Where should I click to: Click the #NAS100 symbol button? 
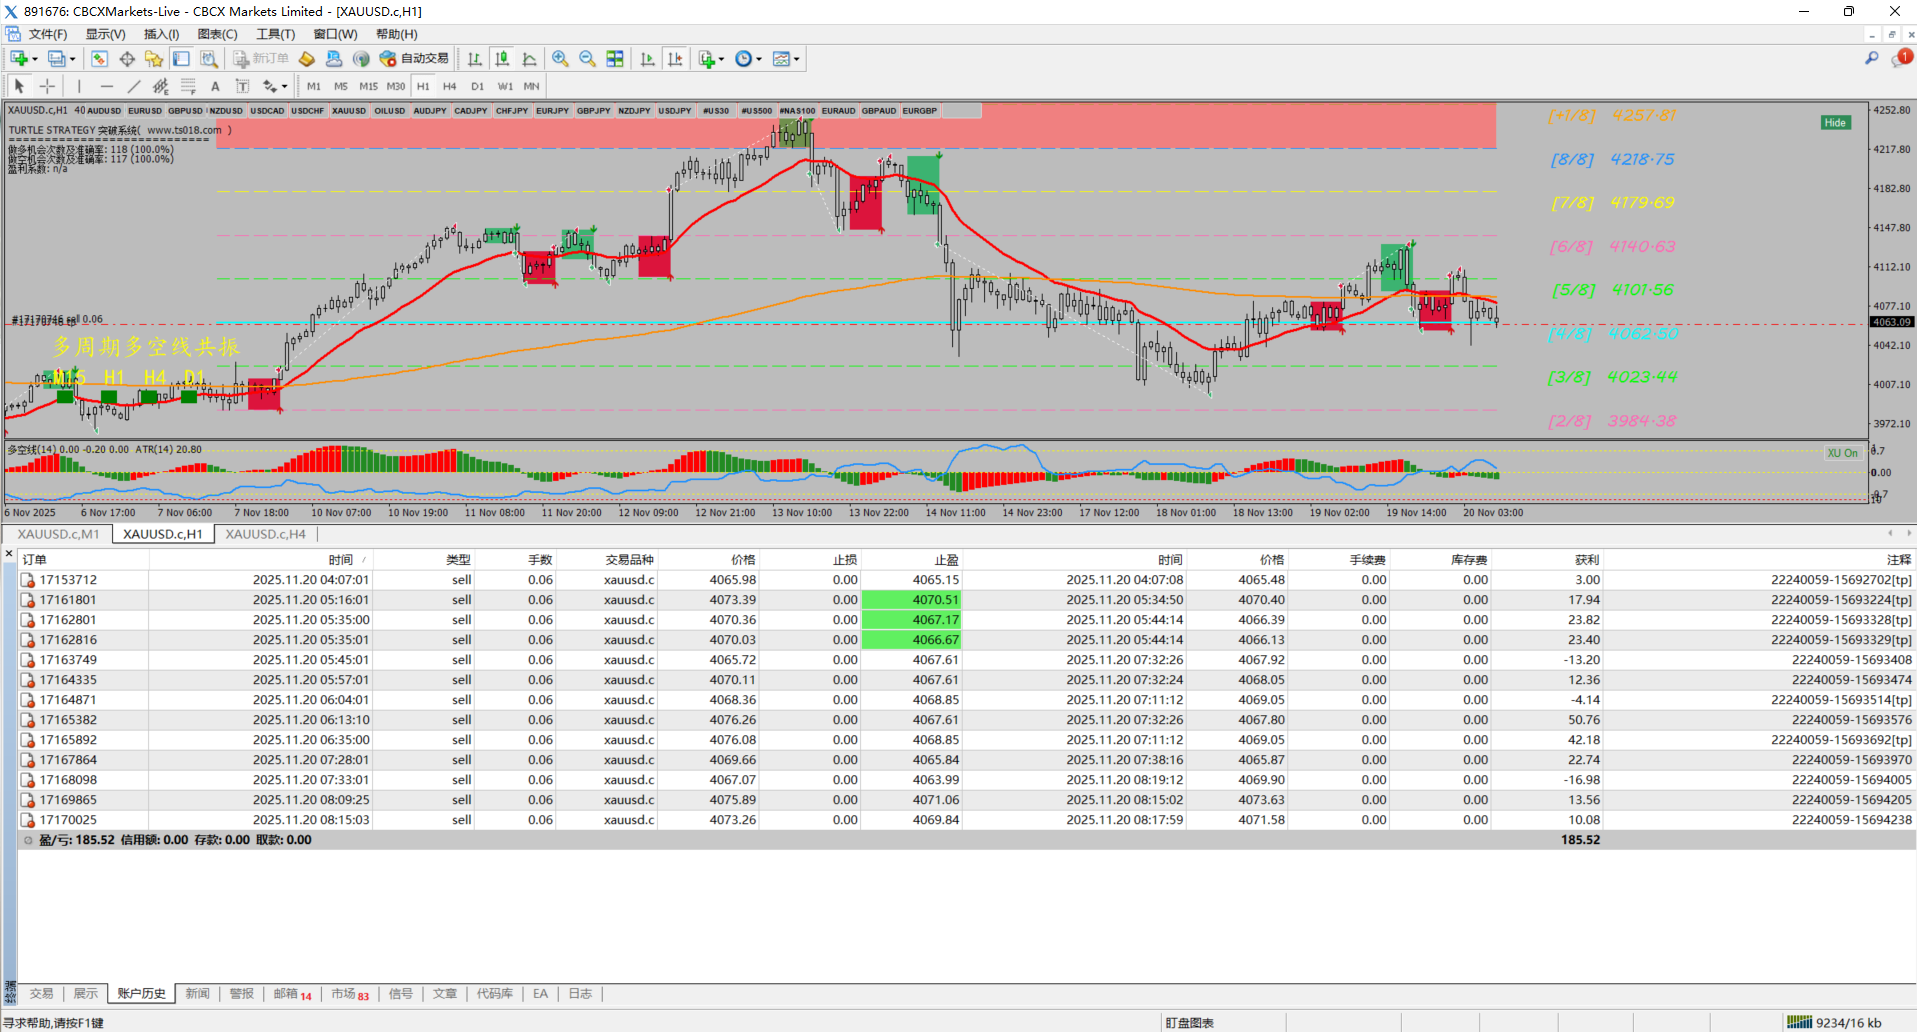[x=798, y=111]
